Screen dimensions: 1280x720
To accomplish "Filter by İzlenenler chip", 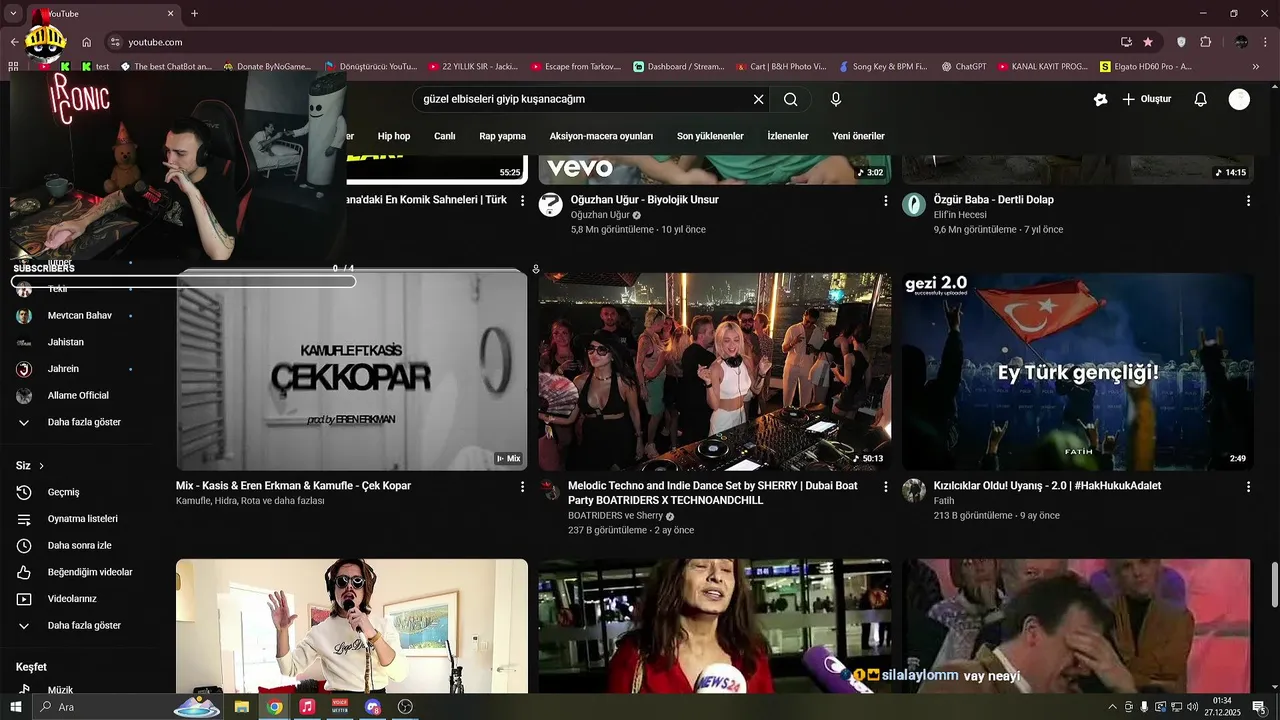I will [x=788, y=136].
